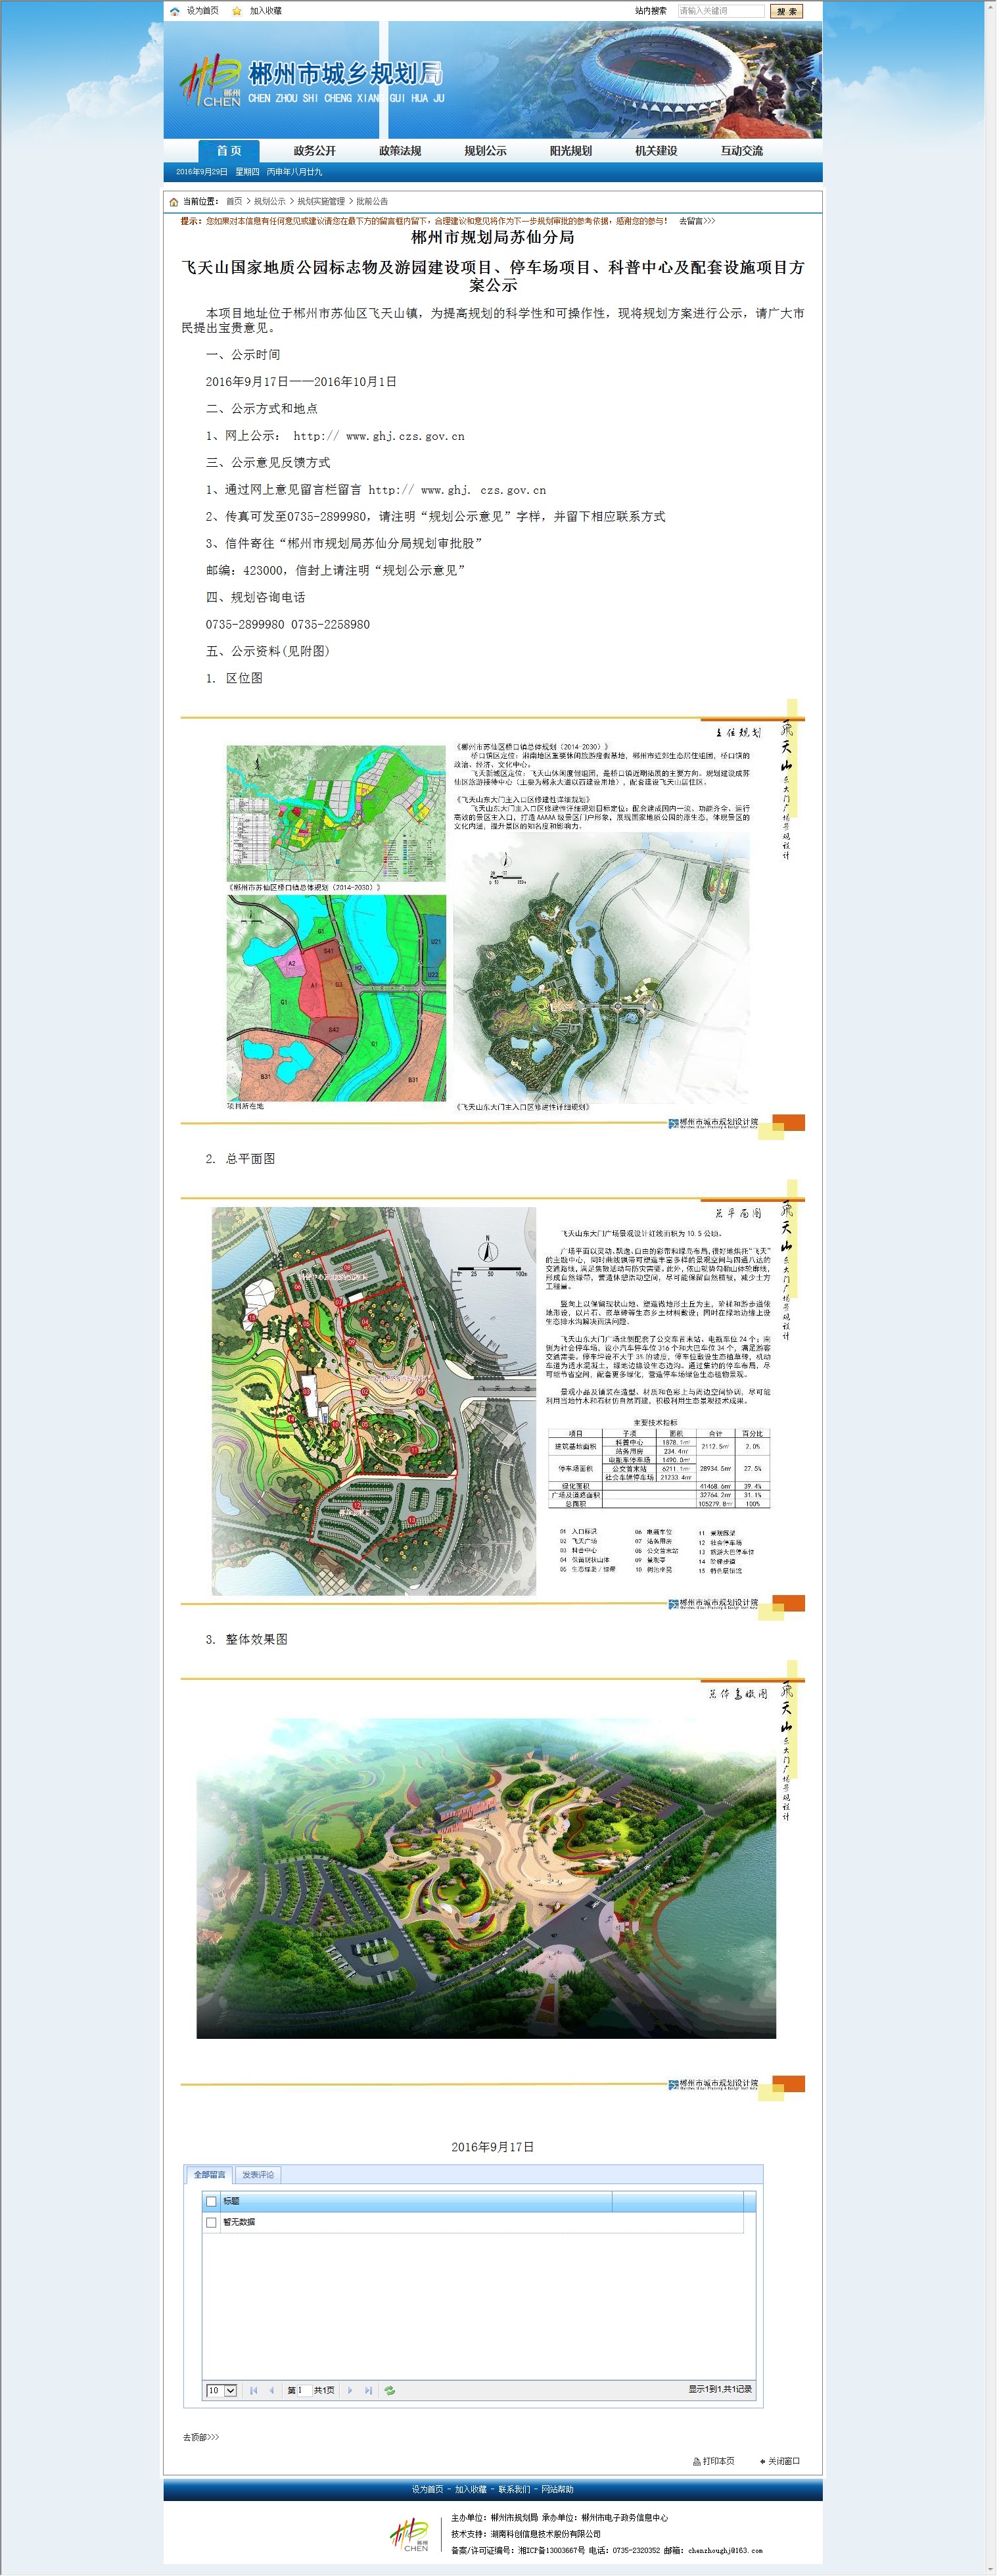The image size is (997, 2576).
Task: Click the home icon beside 设为首页
Action: pyautogui.click(x=175, y=11)
